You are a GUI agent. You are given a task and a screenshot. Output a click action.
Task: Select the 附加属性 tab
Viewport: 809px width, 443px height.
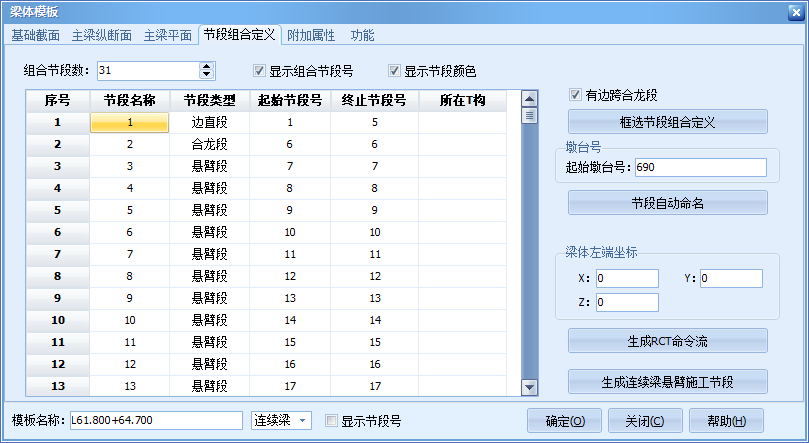point(311,35)
